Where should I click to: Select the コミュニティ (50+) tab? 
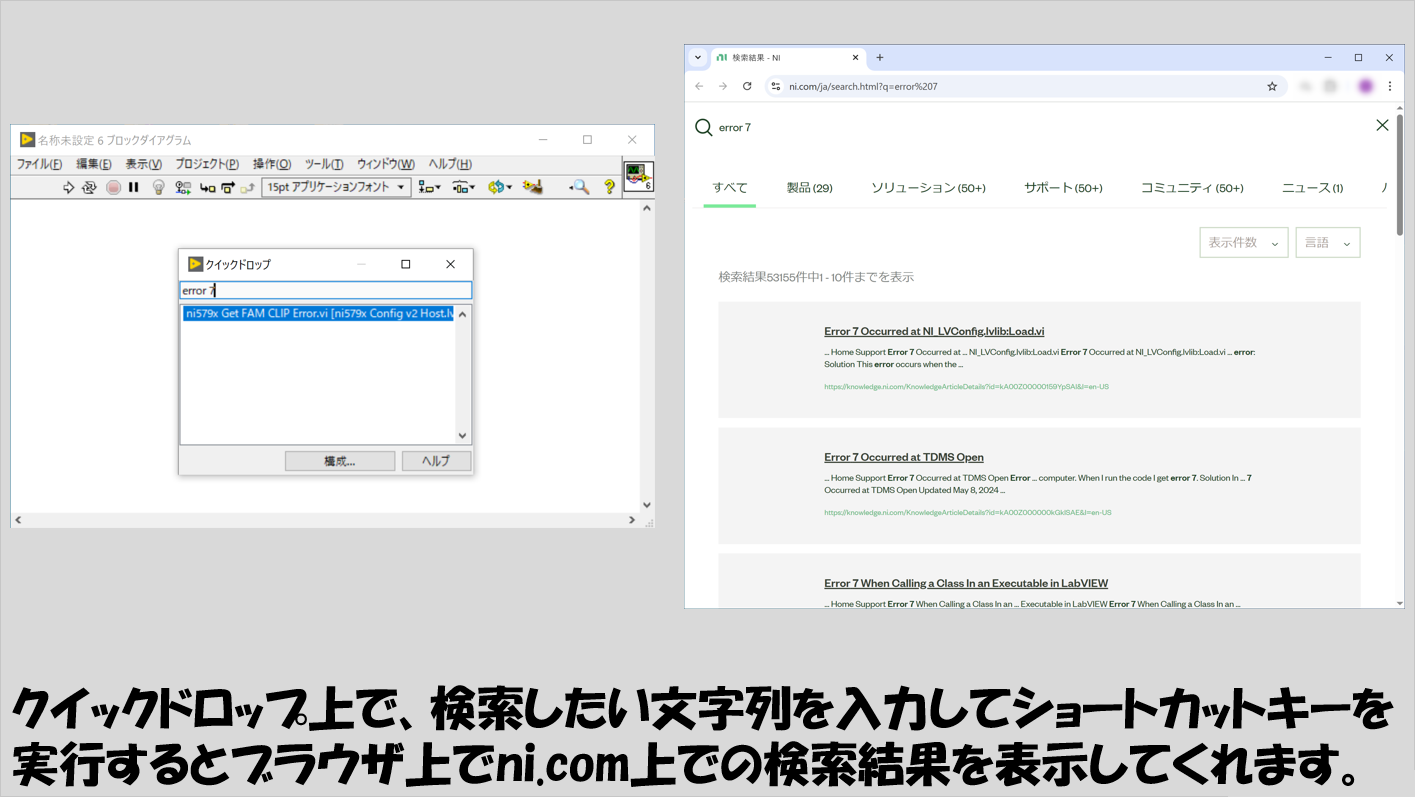[x=1192, y=188]
